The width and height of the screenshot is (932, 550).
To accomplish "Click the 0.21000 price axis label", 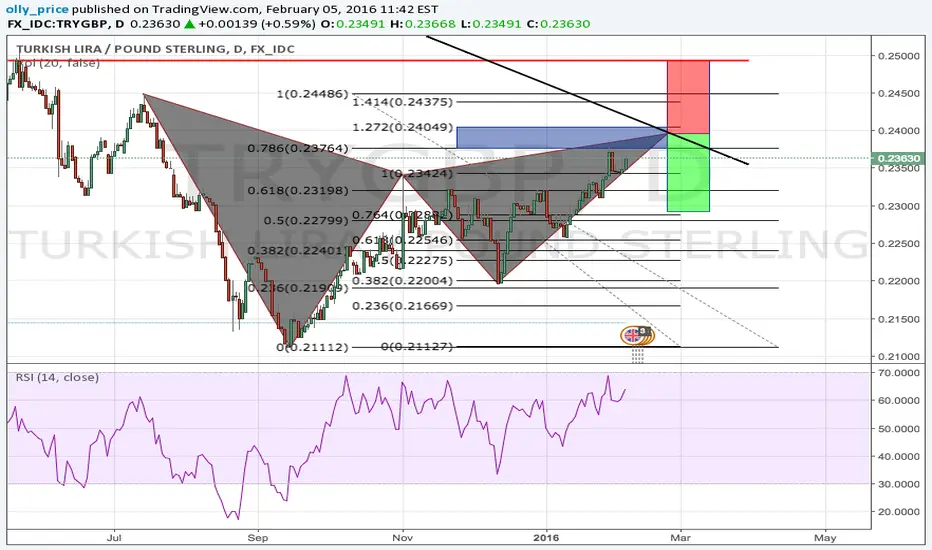I will [x=899, y=357].
